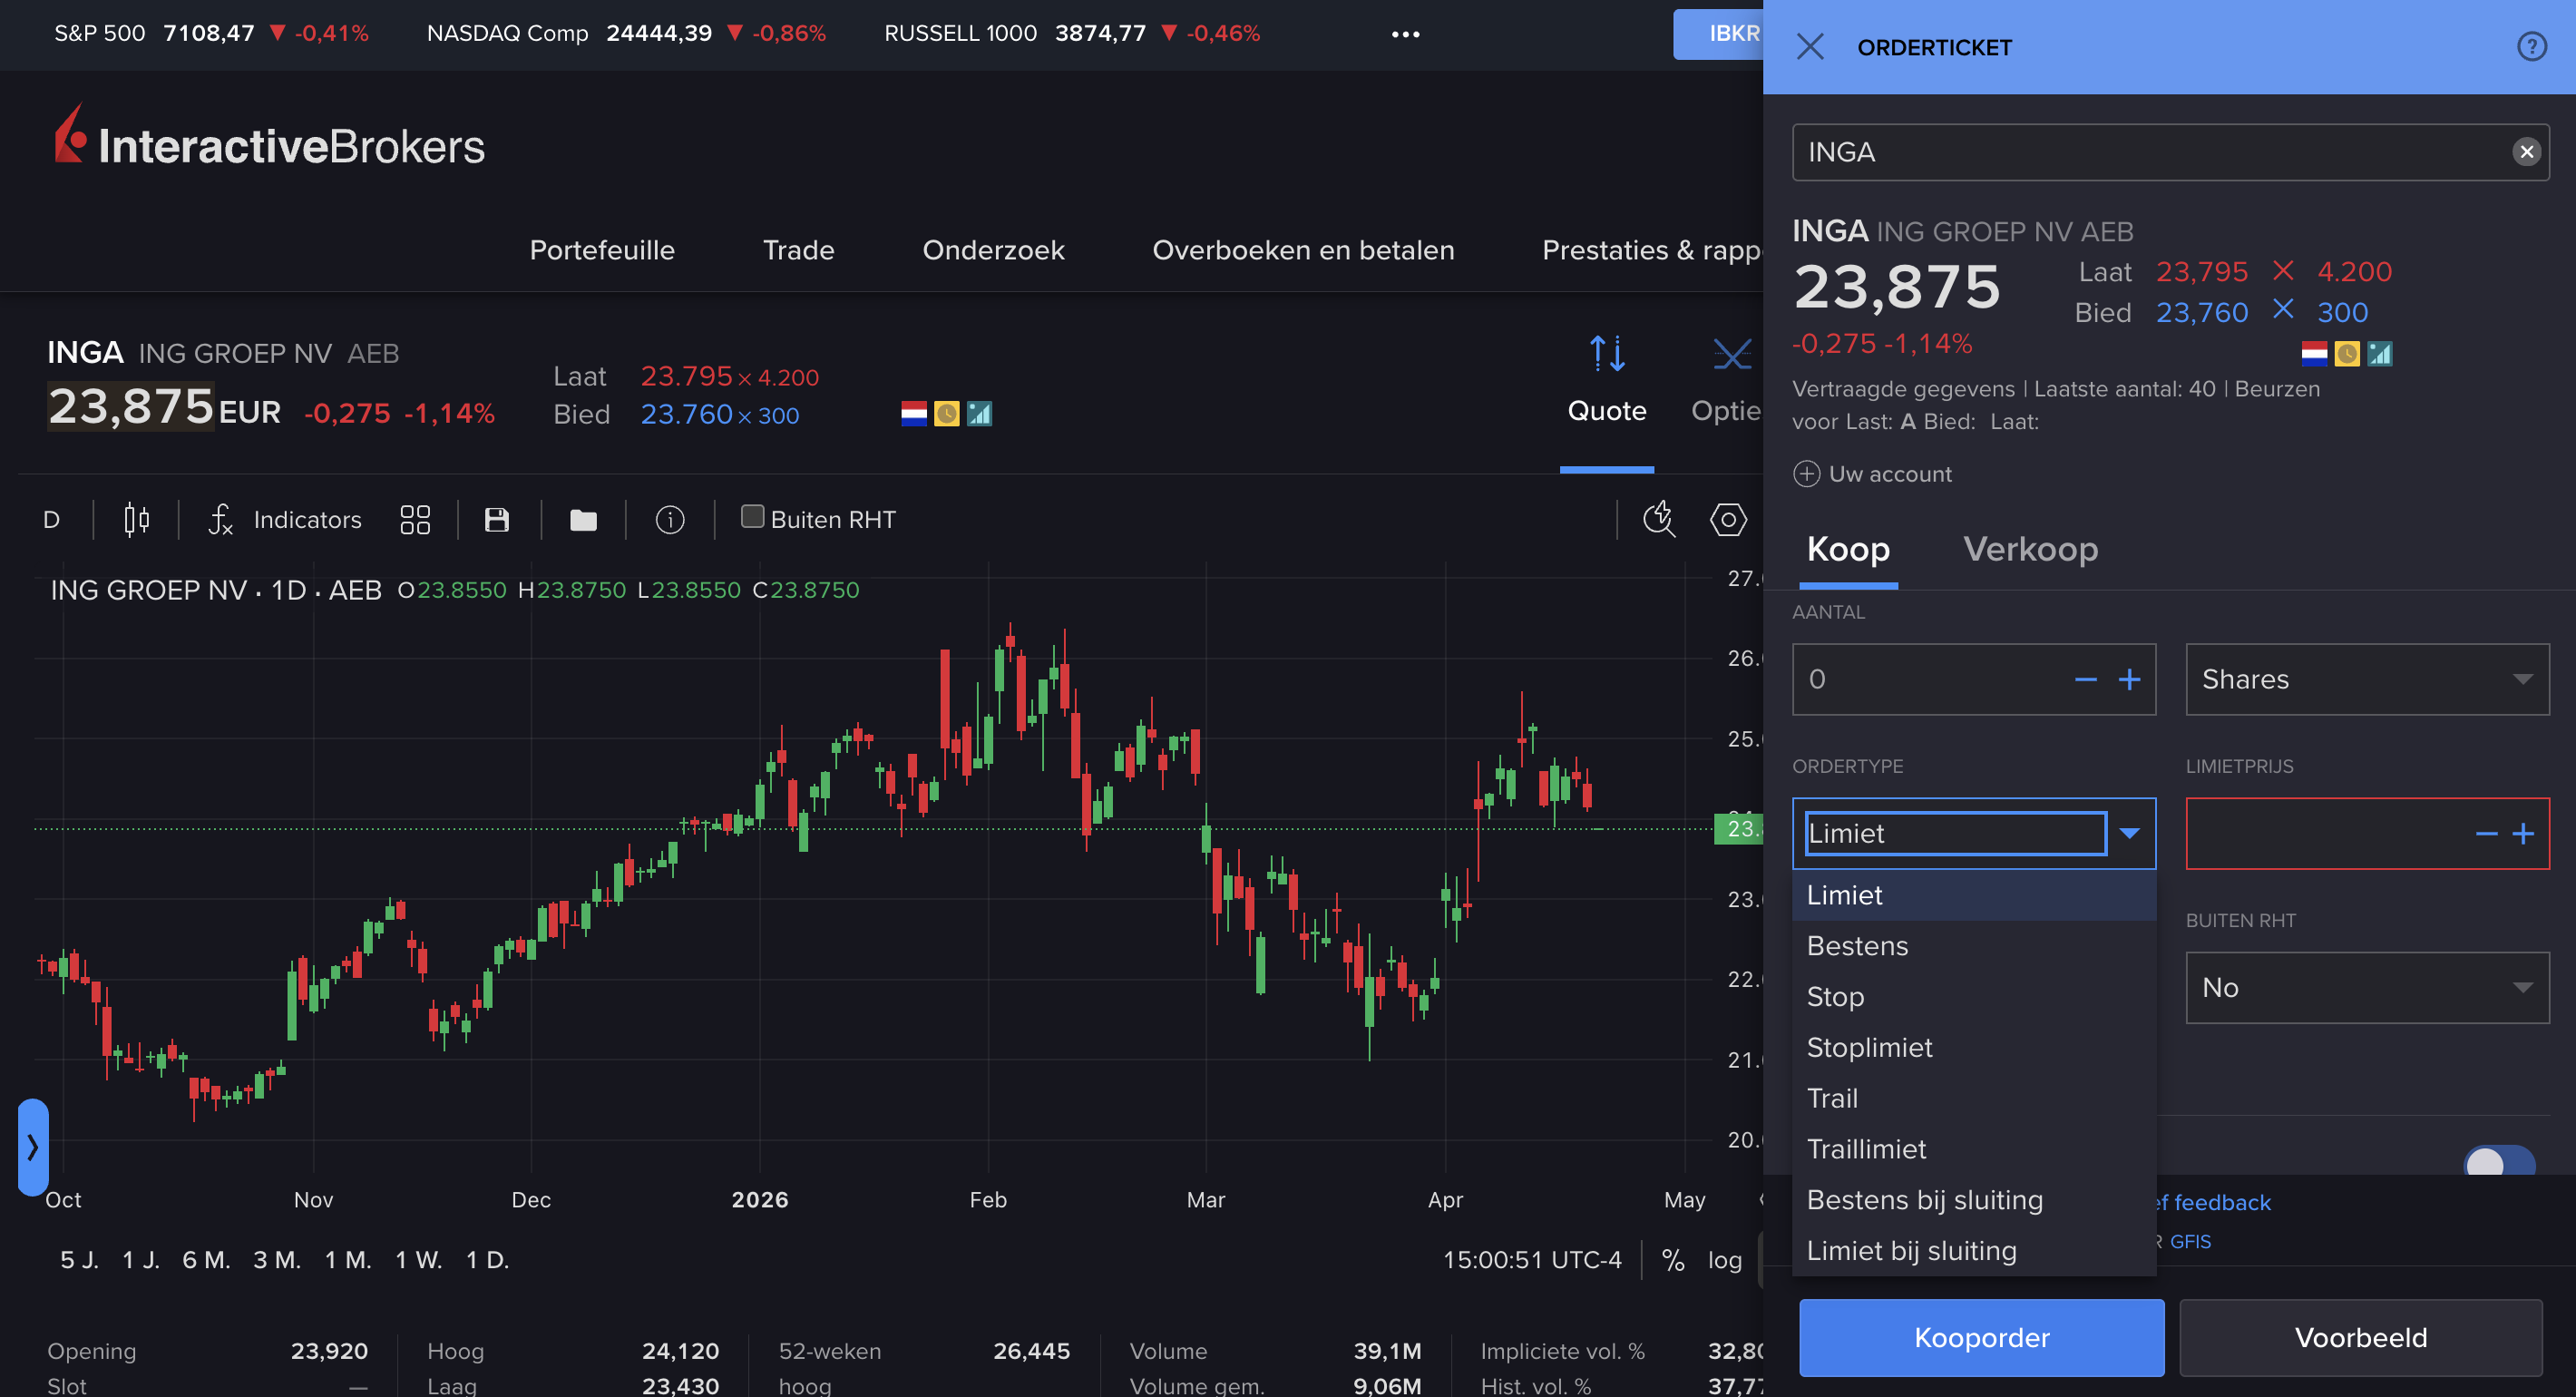
Task: Save the chart layout
Action: click(497, 520)
